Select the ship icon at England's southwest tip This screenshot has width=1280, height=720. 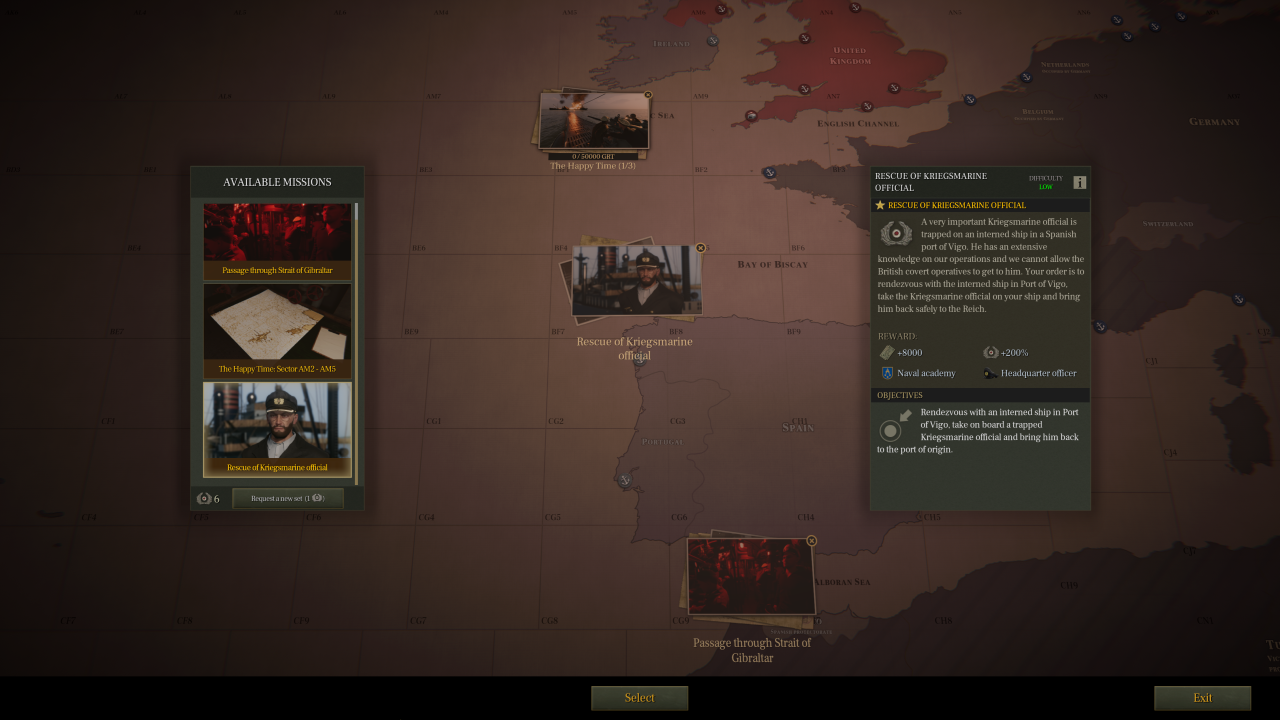pyautogui.click(x=752, y=116)
